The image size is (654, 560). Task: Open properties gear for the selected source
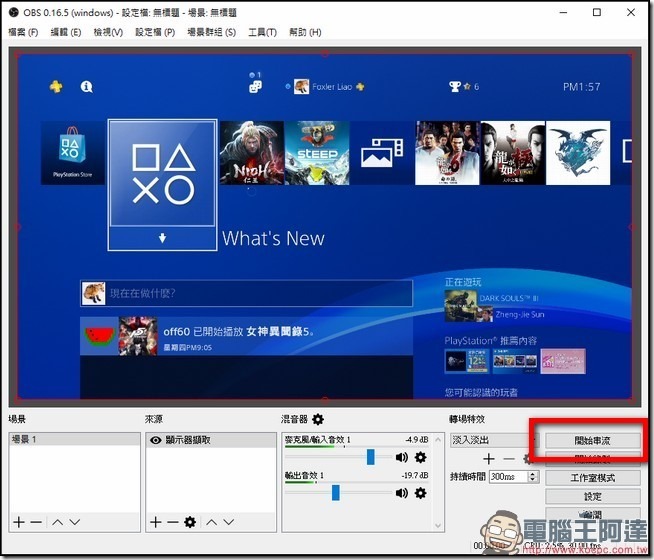click(190, 522)
